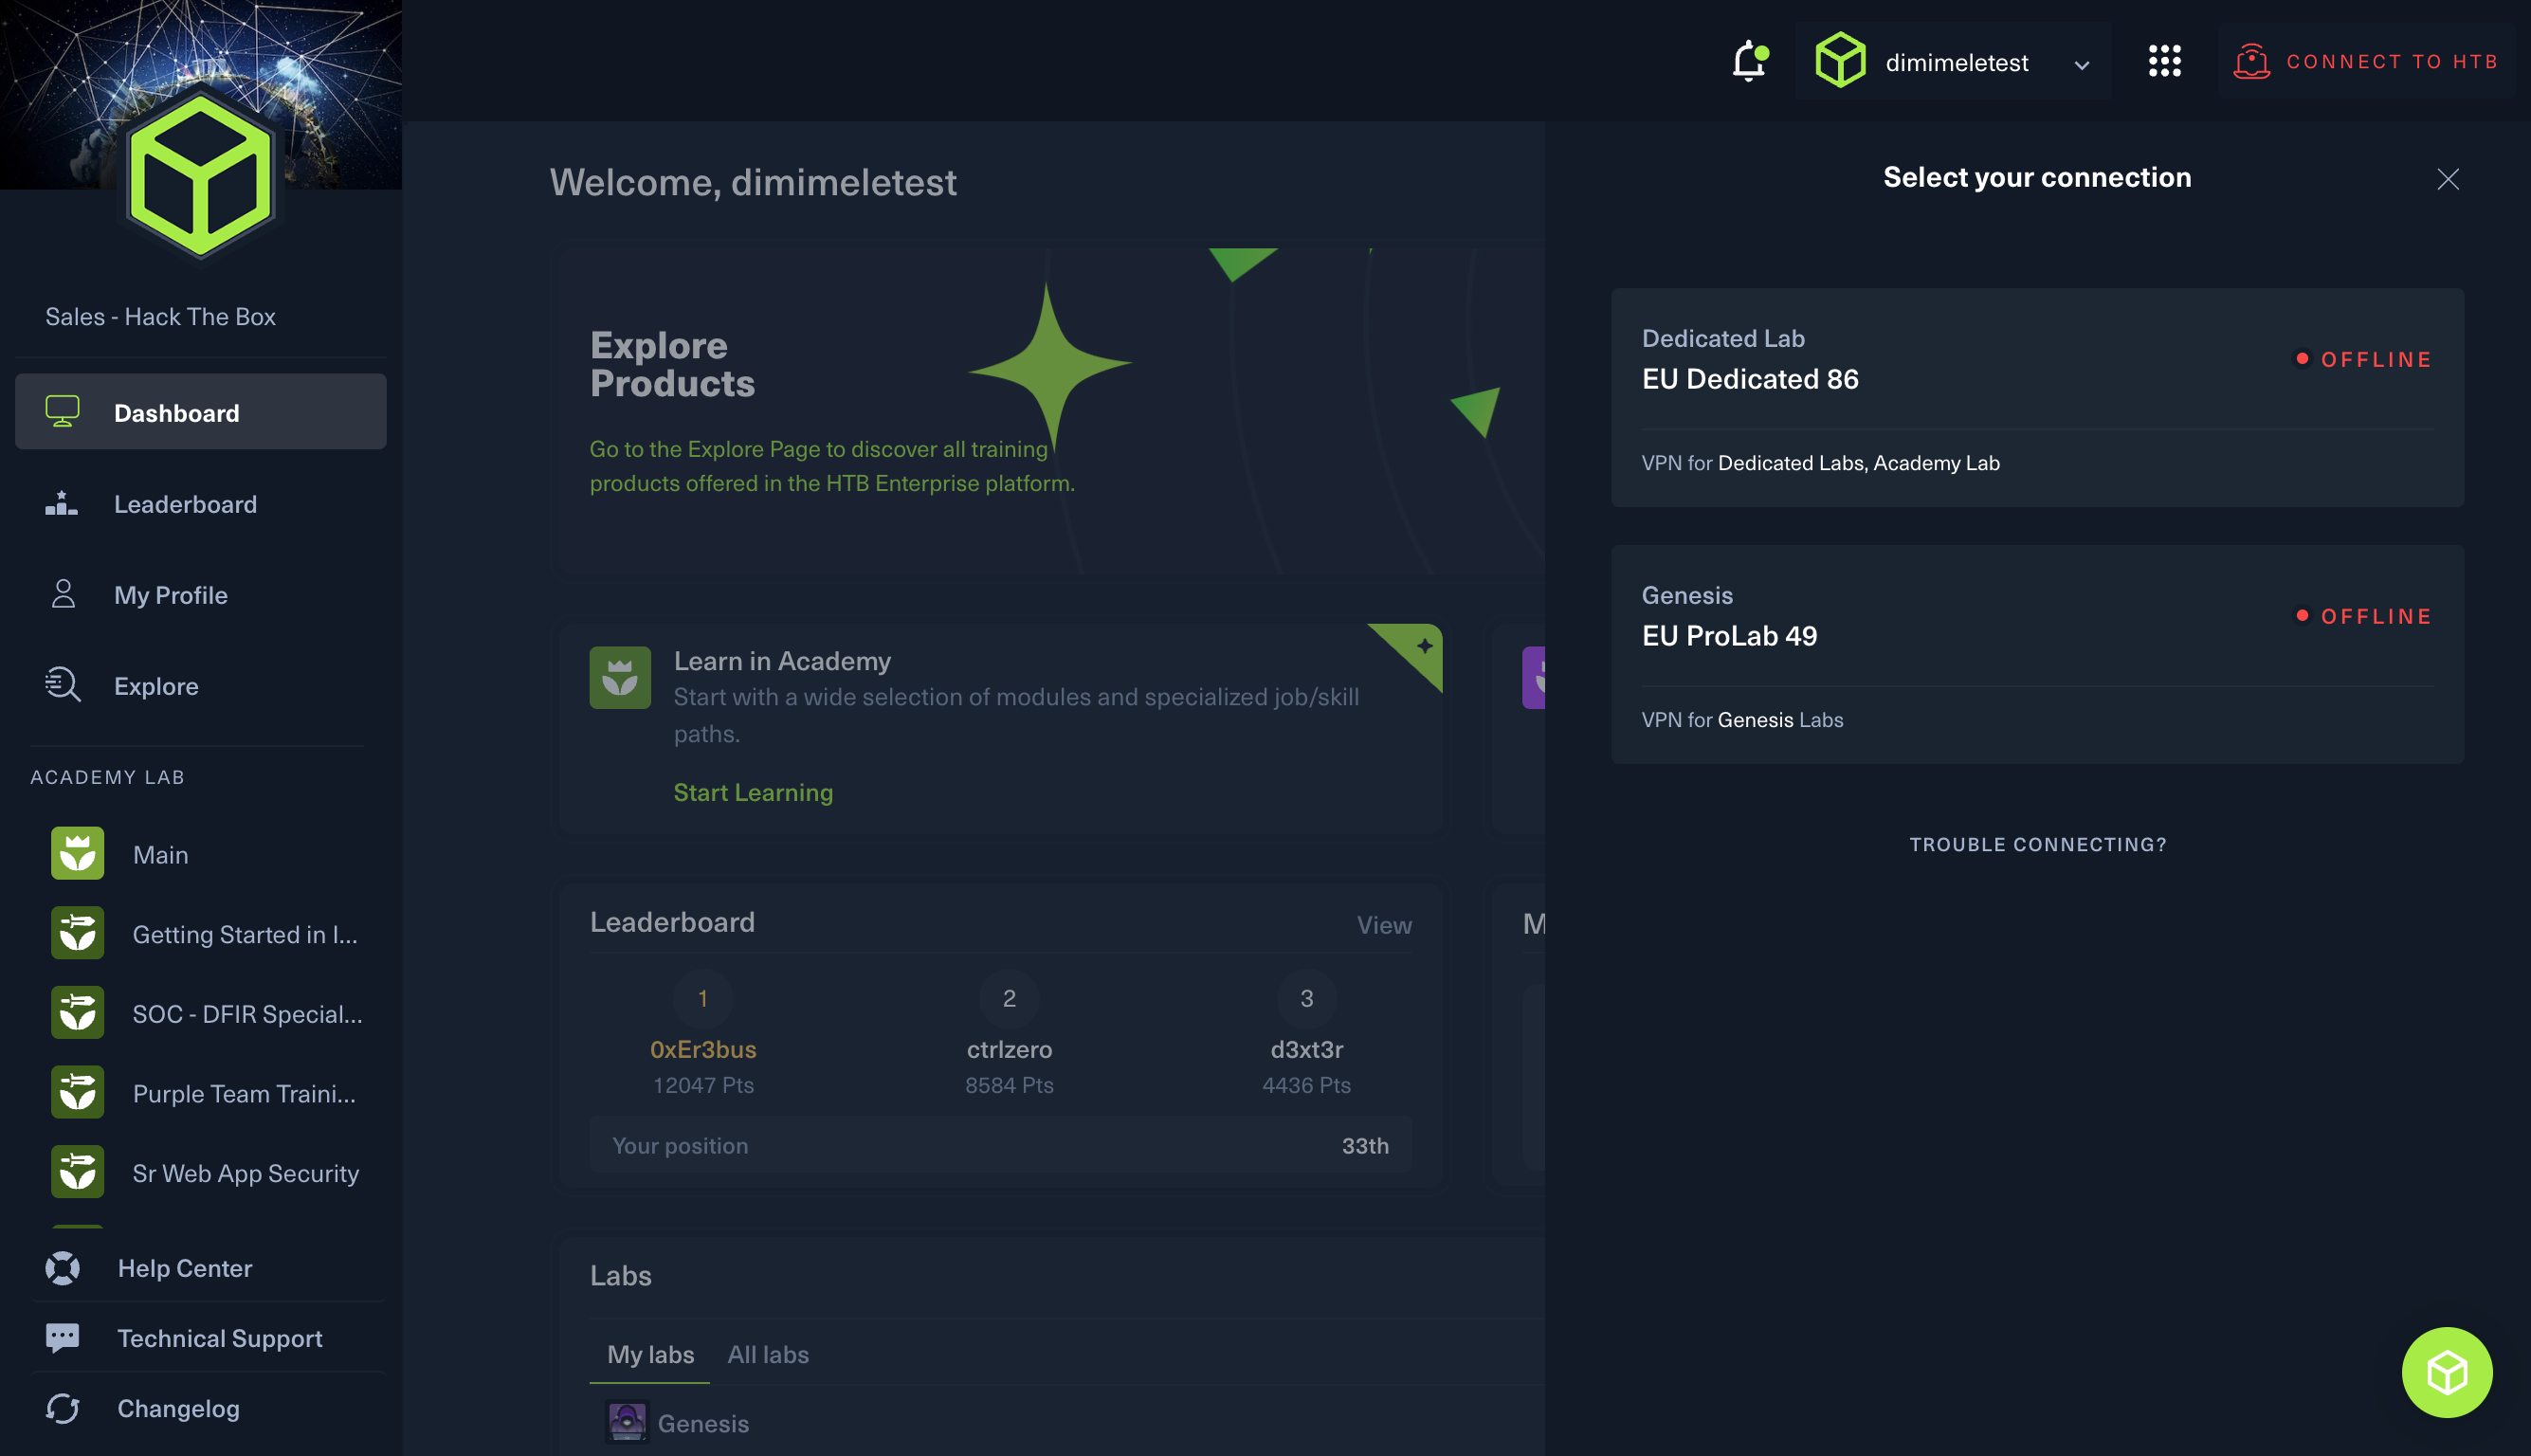
Task: Click the dimimeletest avatar cube
Action: pyautogui.click(x=1840, y=60)
